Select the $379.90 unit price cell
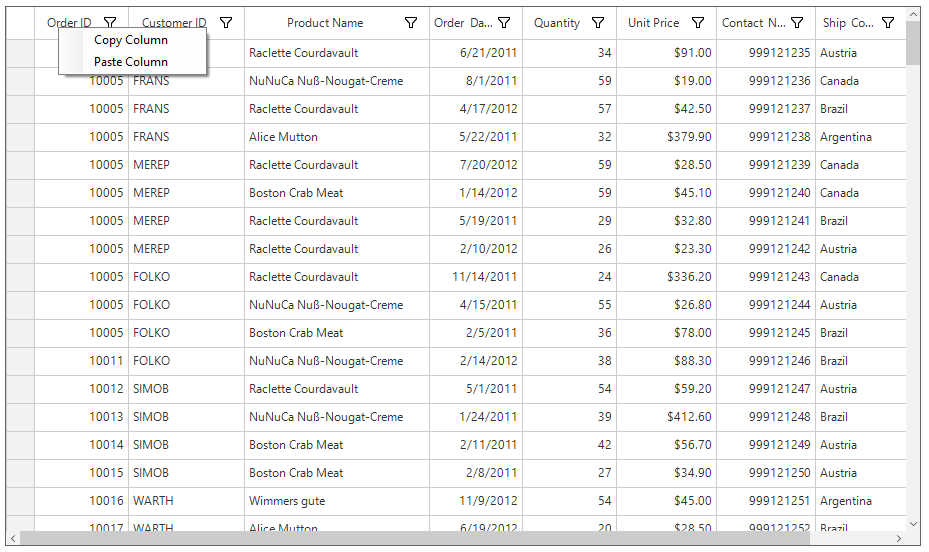This screenshot has height=552, width=929. 666,137
